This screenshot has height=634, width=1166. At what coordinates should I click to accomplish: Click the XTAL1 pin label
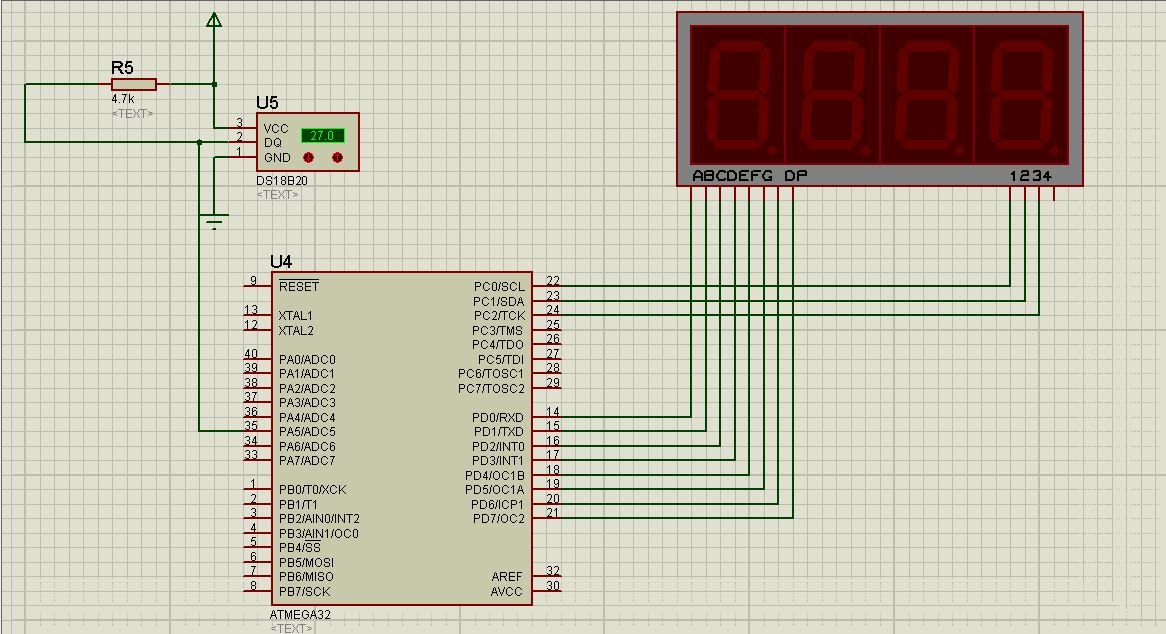(x=296, y=316)
